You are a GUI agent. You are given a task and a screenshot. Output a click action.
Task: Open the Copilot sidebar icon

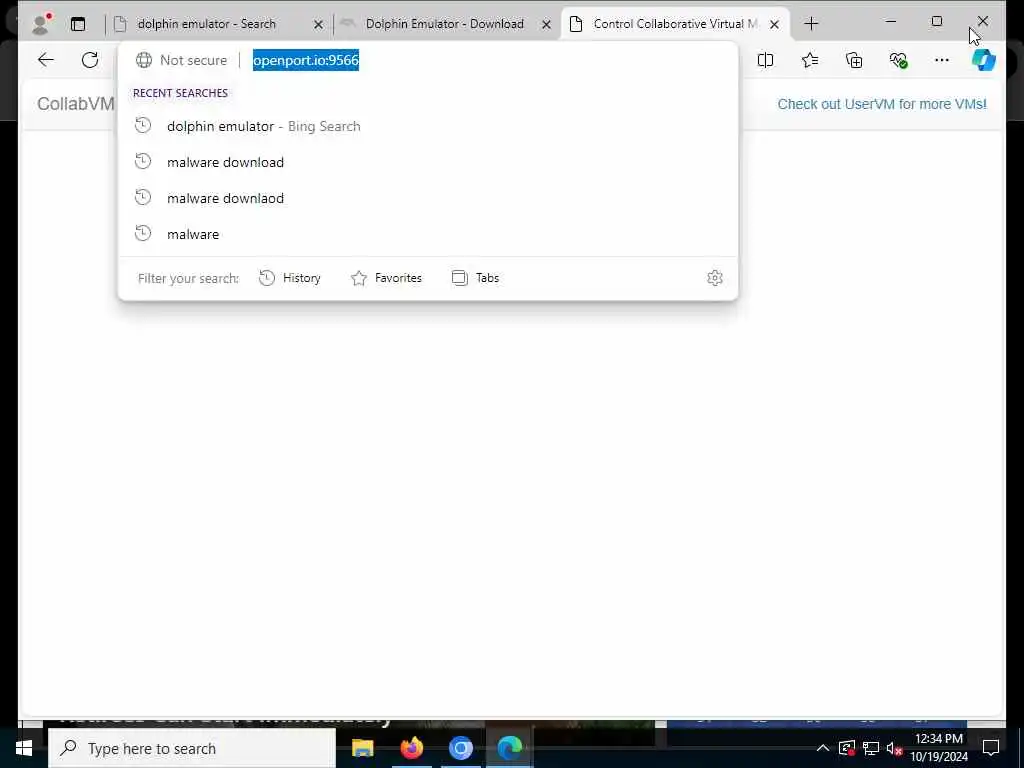point(983,60)
